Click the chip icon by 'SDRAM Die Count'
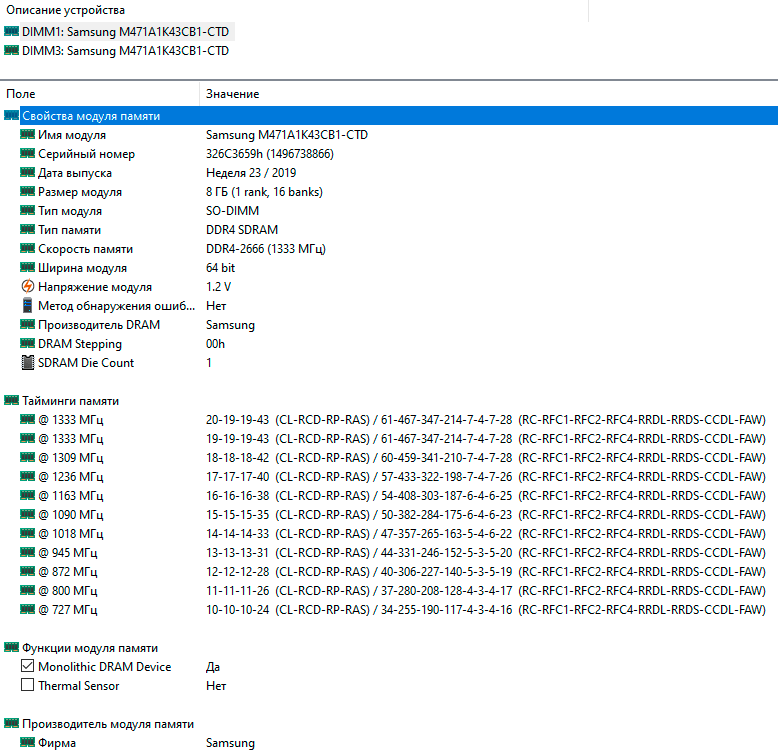The width and height of the screenshot is (778, 751). pos(28,363)
